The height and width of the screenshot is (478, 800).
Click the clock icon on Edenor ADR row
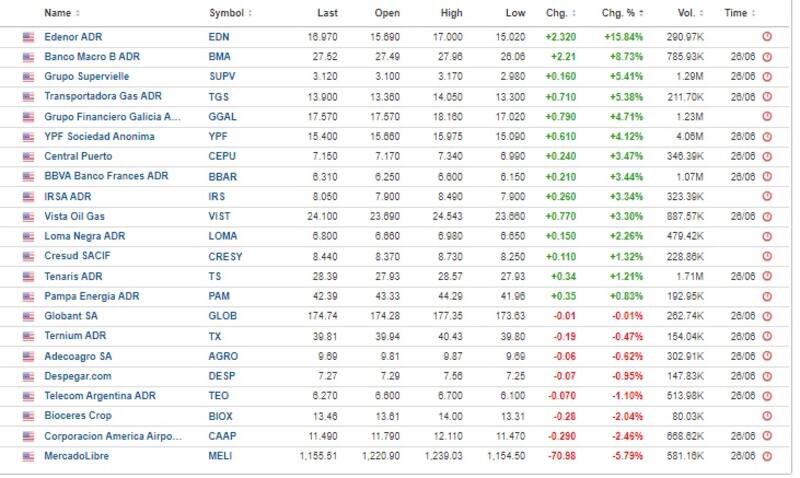[x=767, y=36]
